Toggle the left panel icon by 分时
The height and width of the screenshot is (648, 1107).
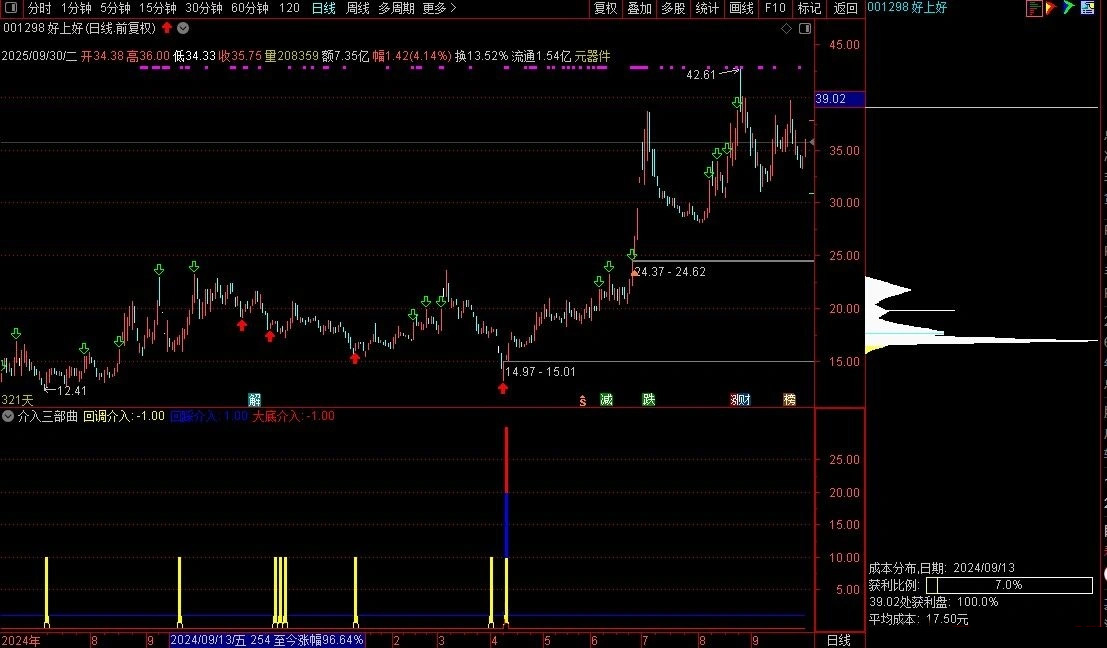tap(11, 8)
